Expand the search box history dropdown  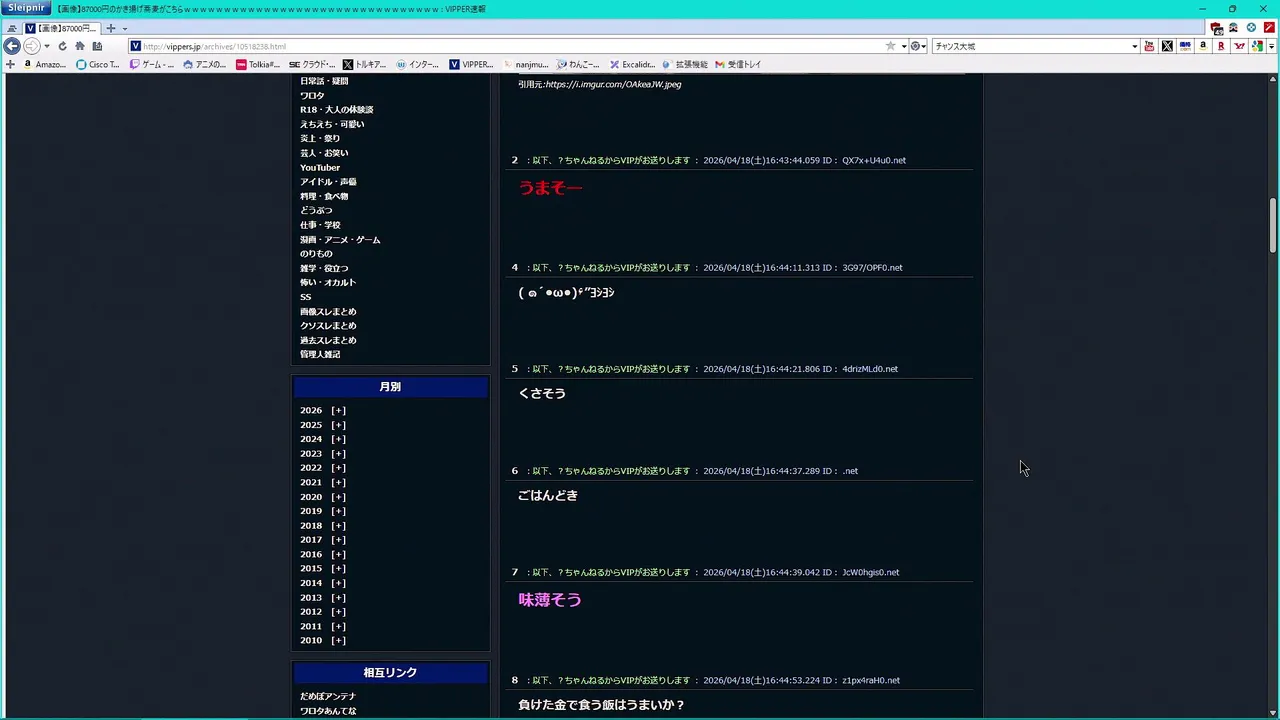point(1134,46)
